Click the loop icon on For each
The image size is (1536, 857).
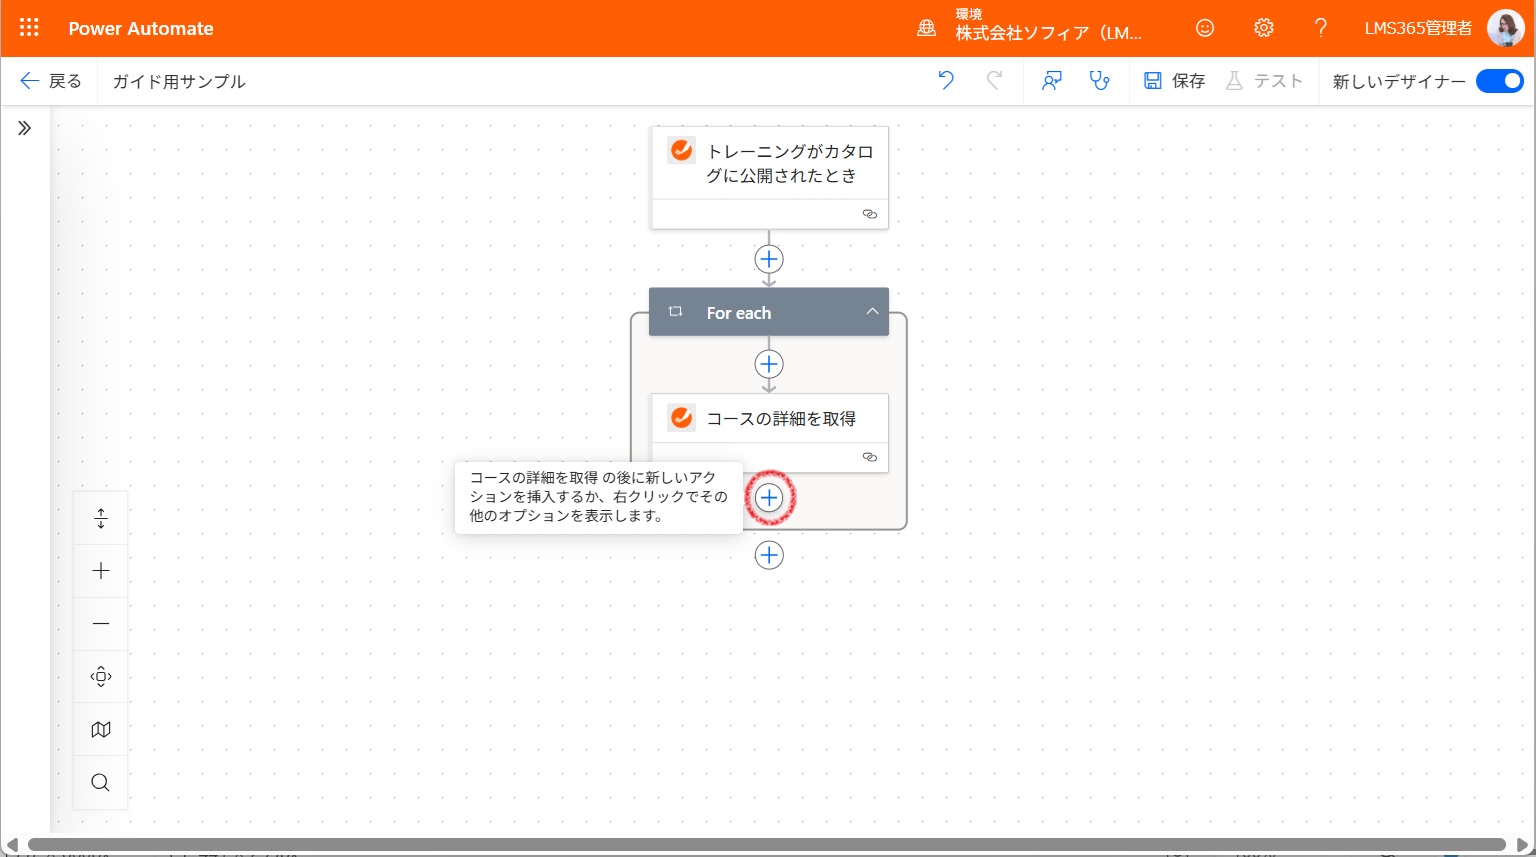coord(676,312)
